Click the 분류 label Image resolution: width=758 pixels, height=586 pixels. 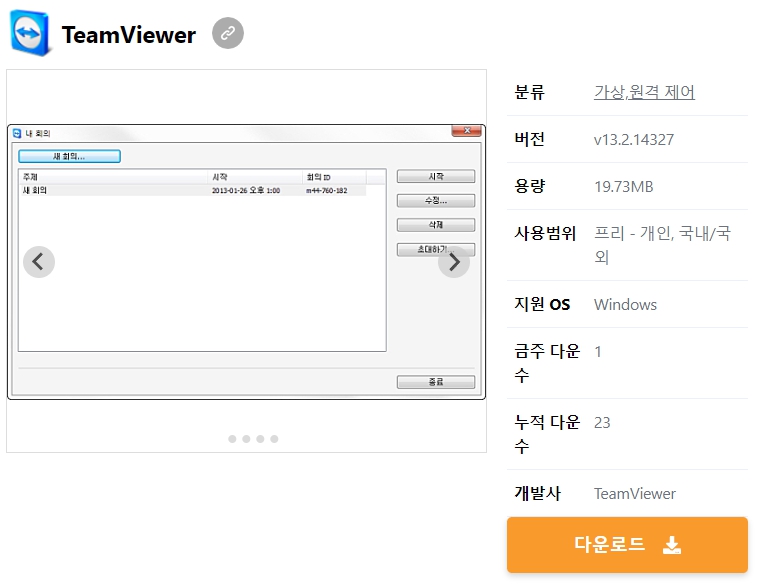(x=530, y=92)
